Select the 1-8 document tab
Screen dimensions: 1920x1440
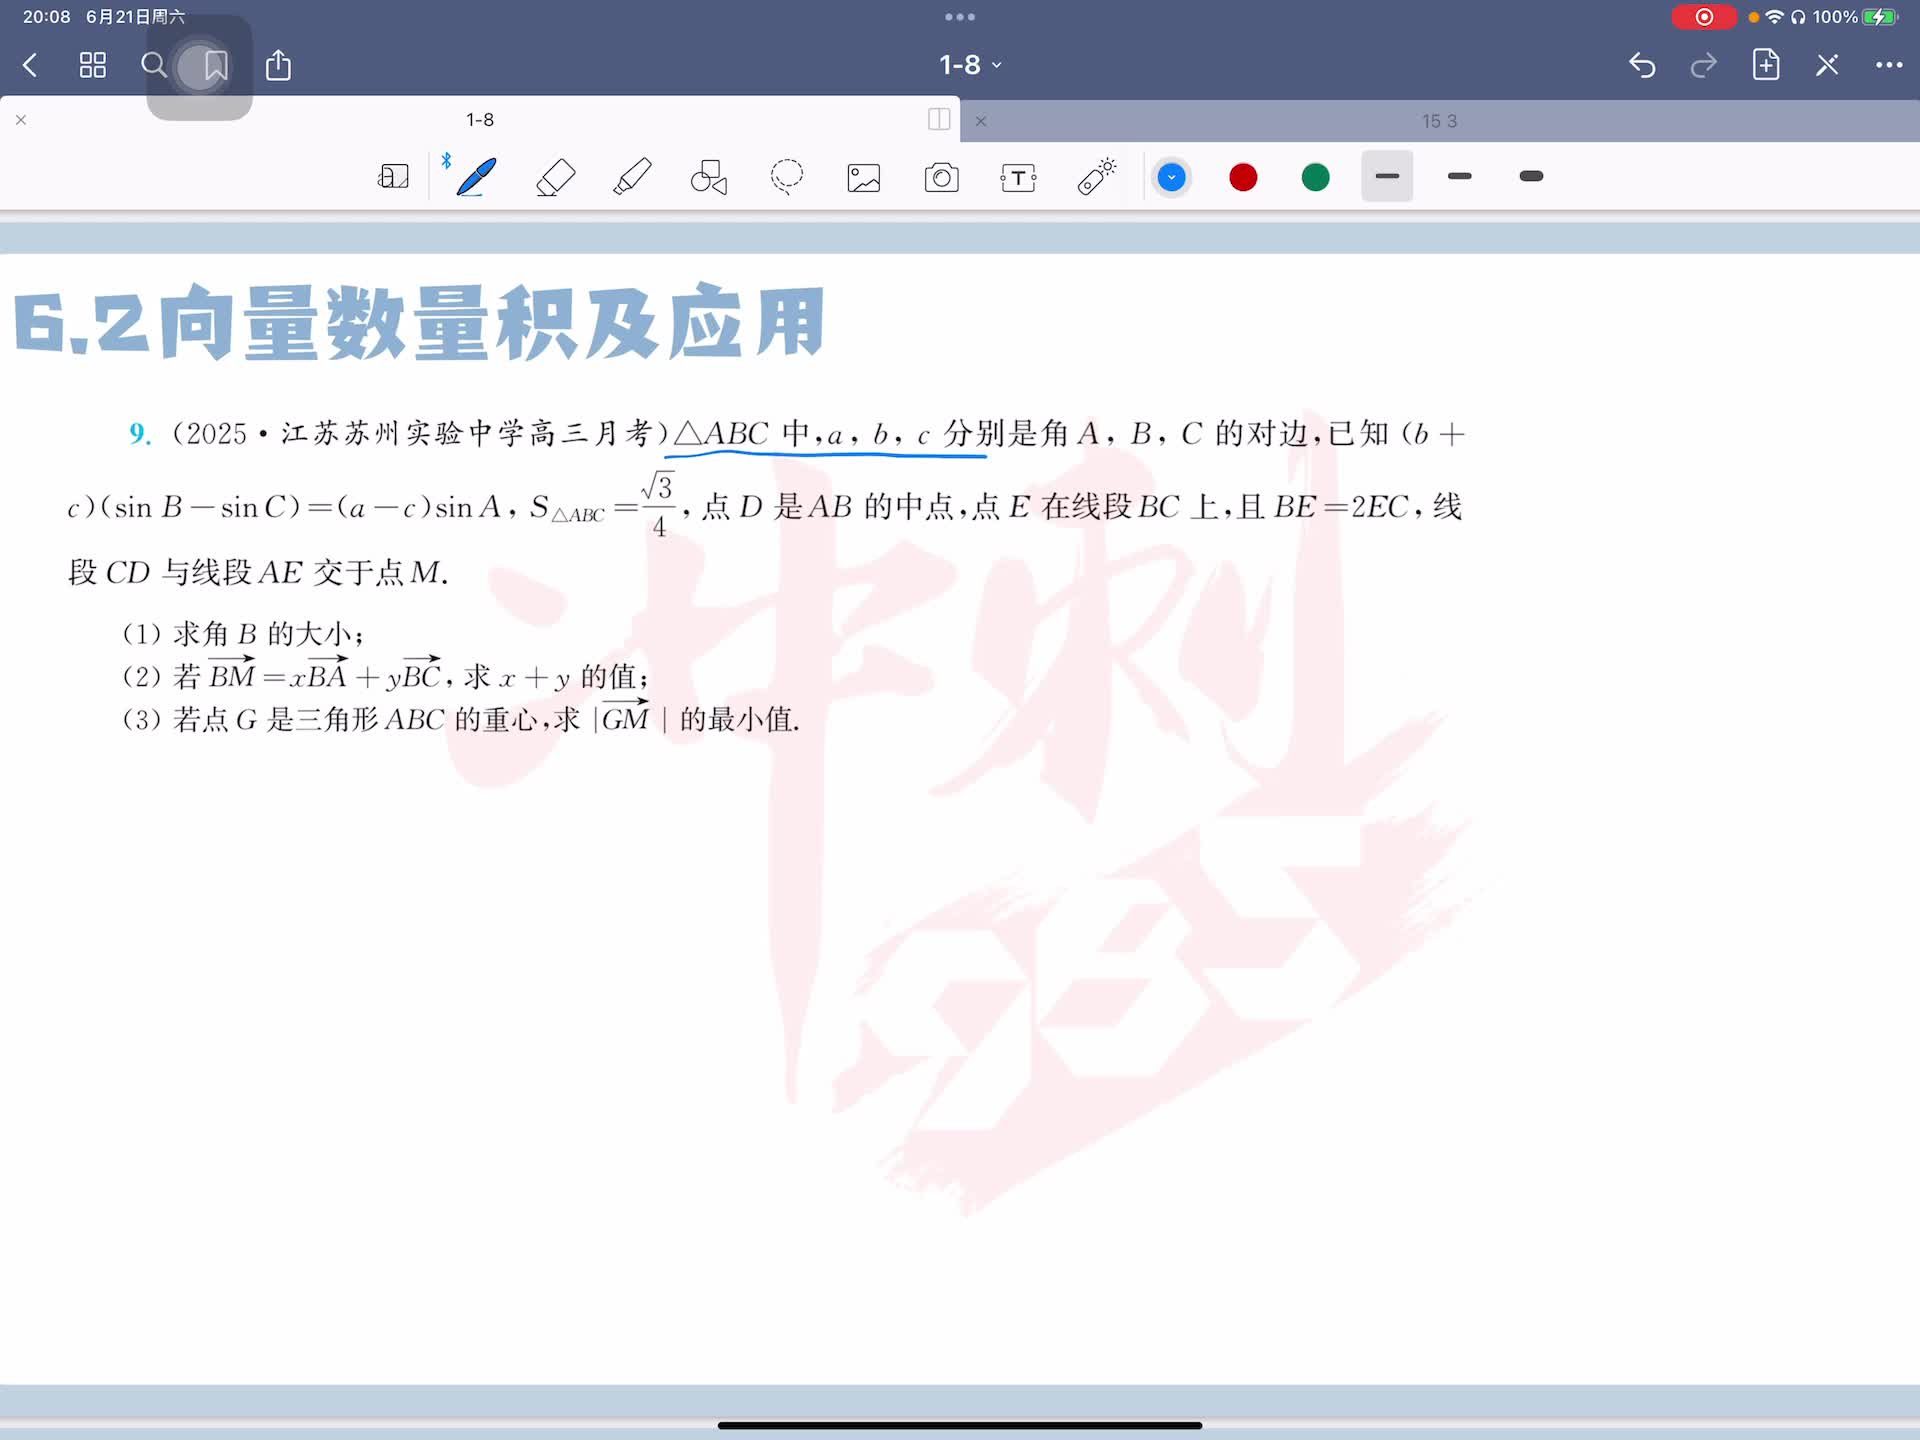480,120
